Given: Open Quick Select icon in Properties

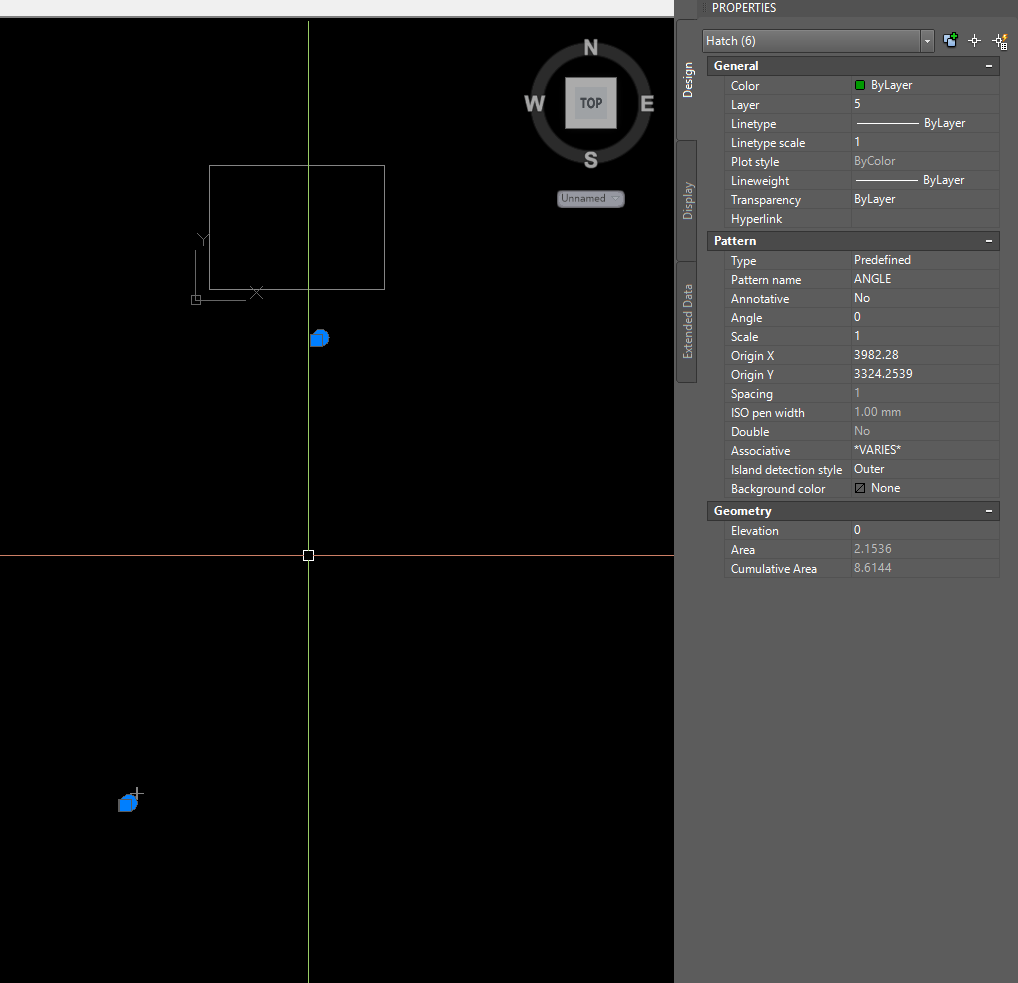Looking at the screenshot, I should [998, 41].
